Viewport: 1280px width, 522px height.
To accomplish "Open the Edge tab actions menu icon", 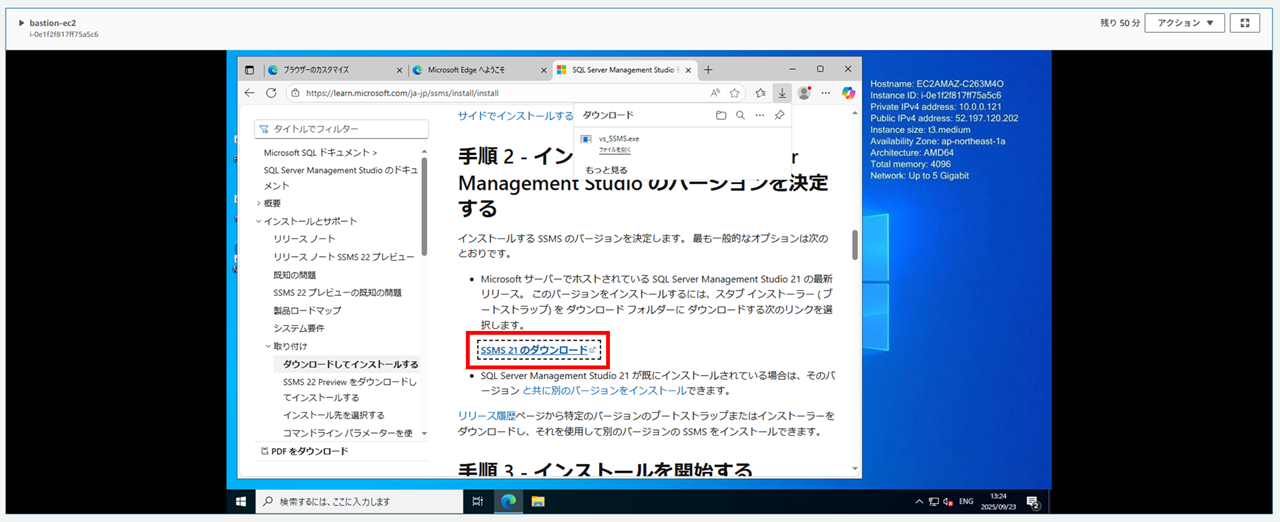I will 250,70.
